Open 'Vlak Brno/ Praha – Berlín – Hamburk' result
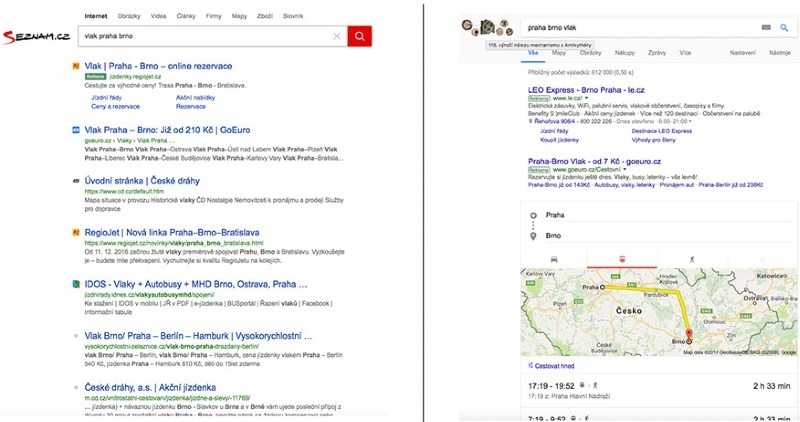This screenshot has height=422, width=800. (198, 336)
